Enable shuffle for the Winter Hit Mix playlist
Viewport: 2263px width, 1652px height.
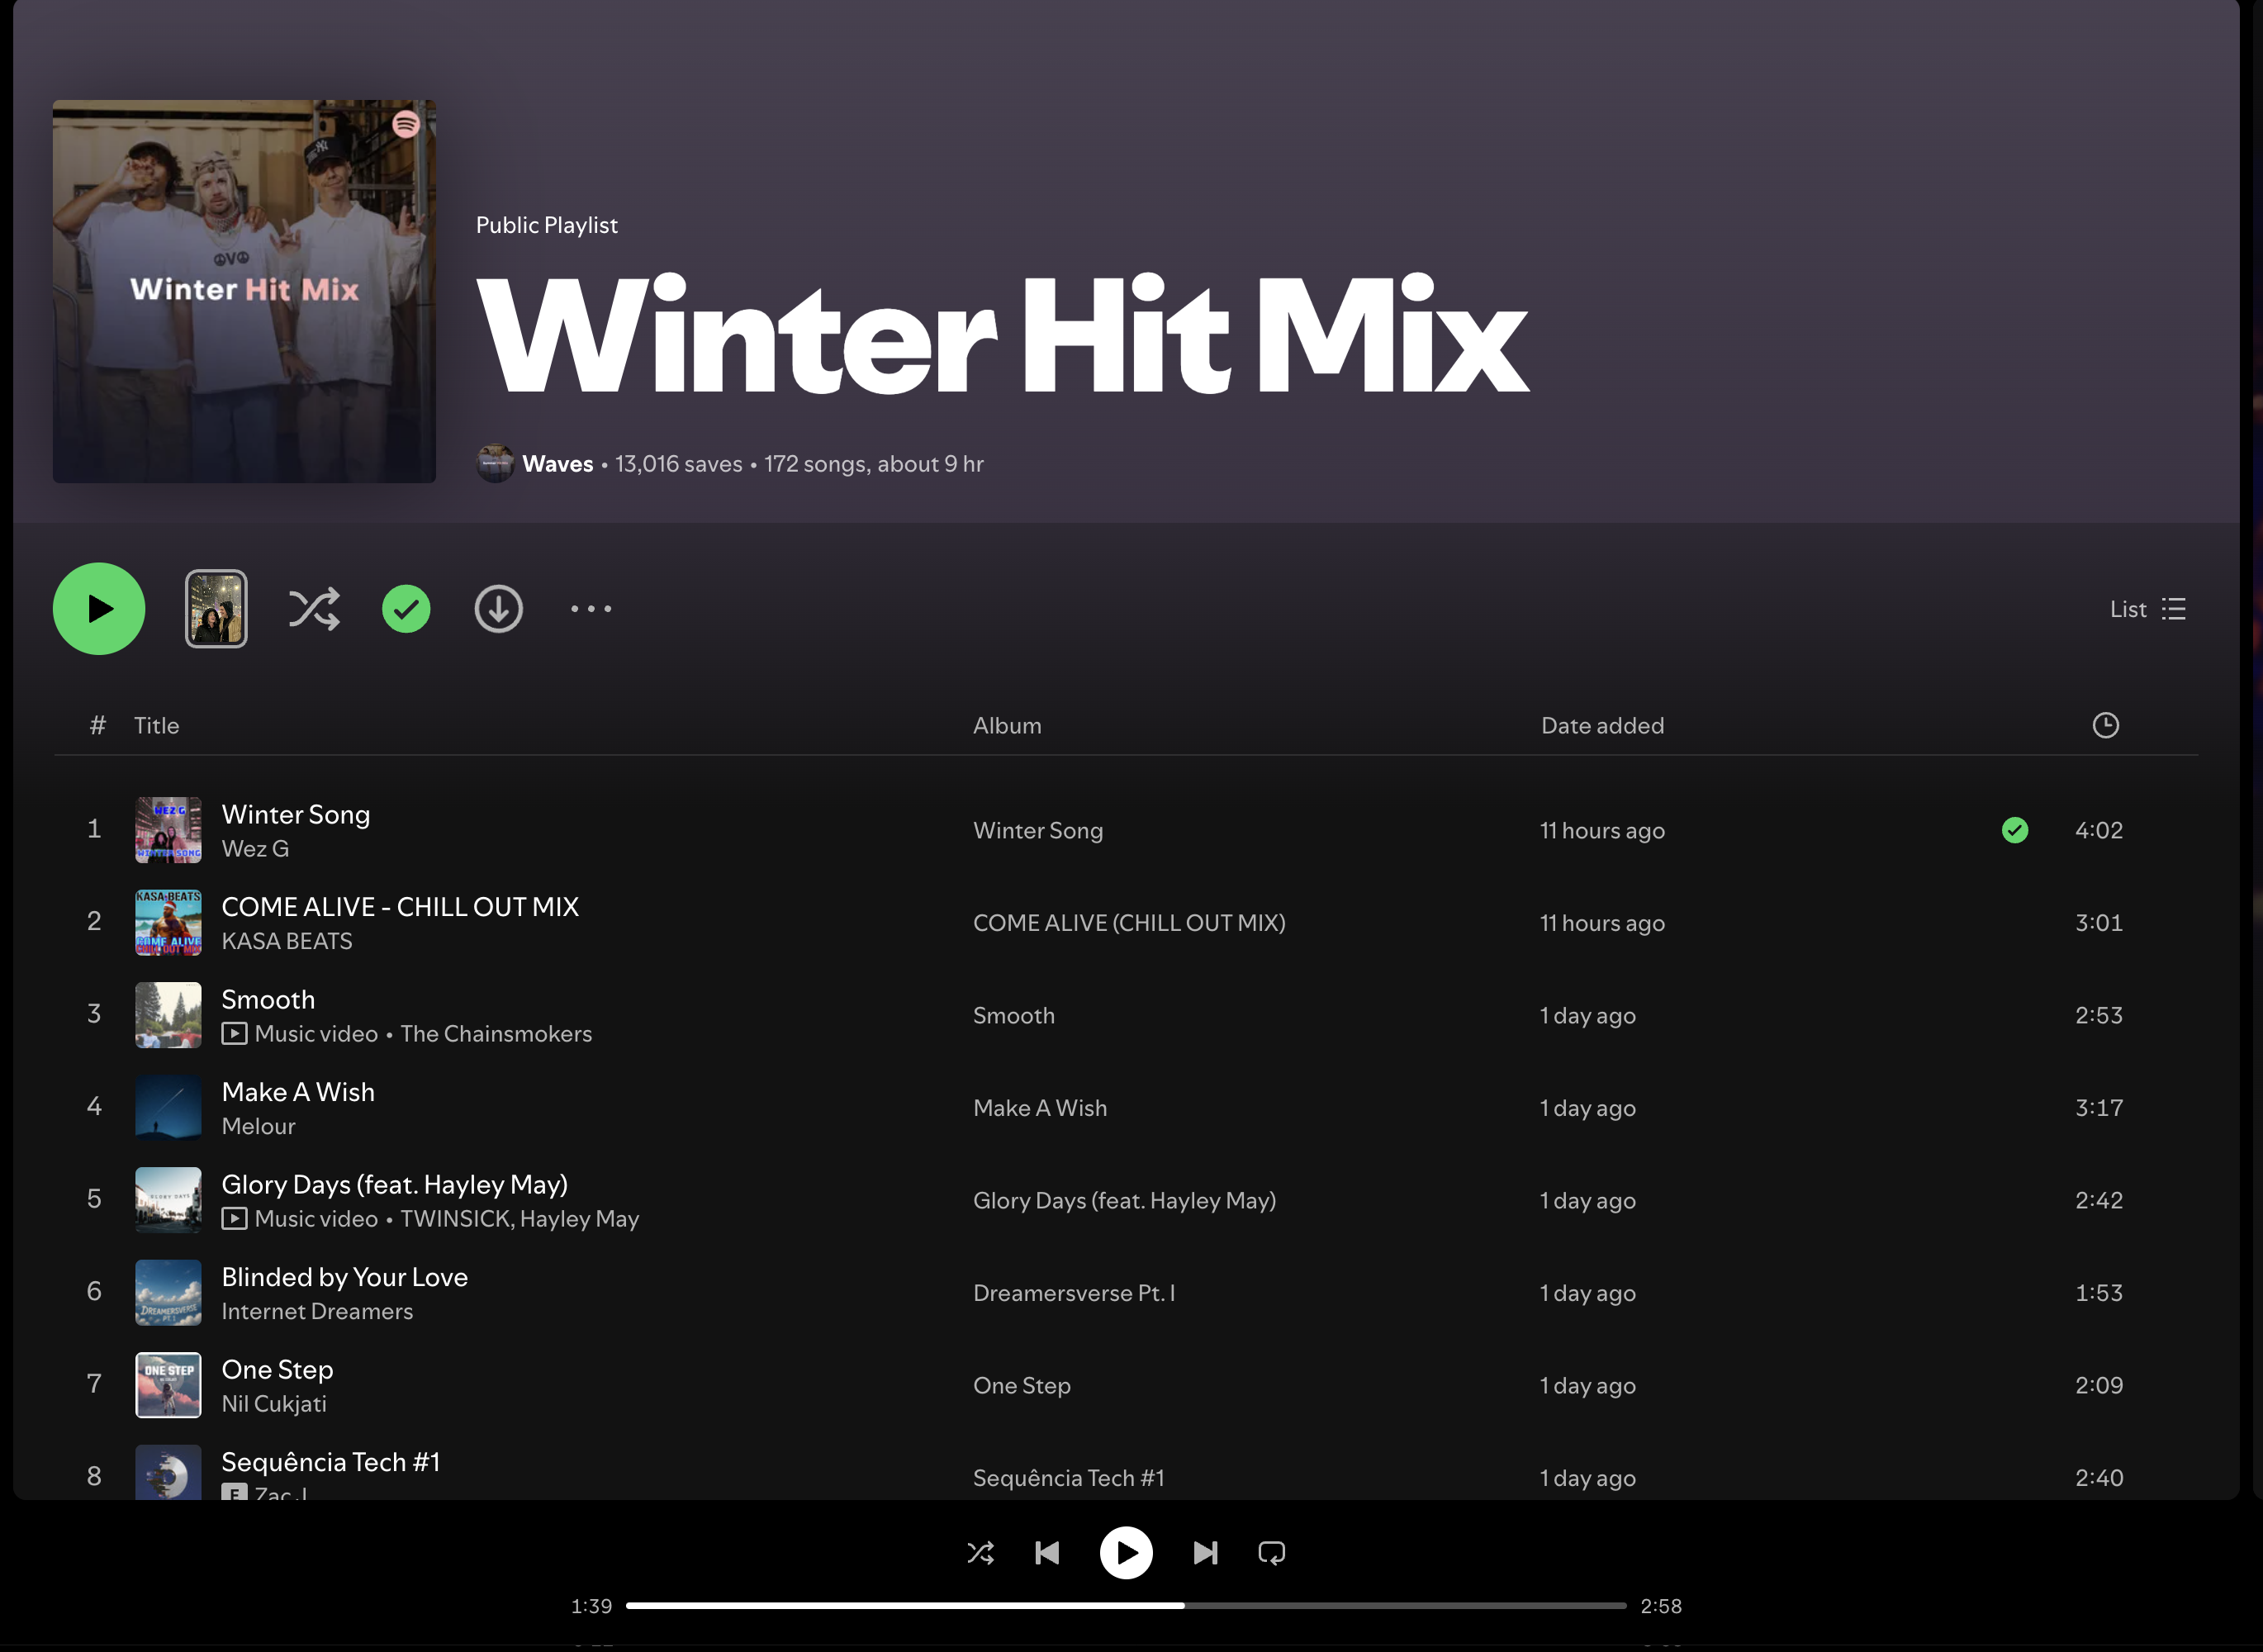tap(314, 609)
